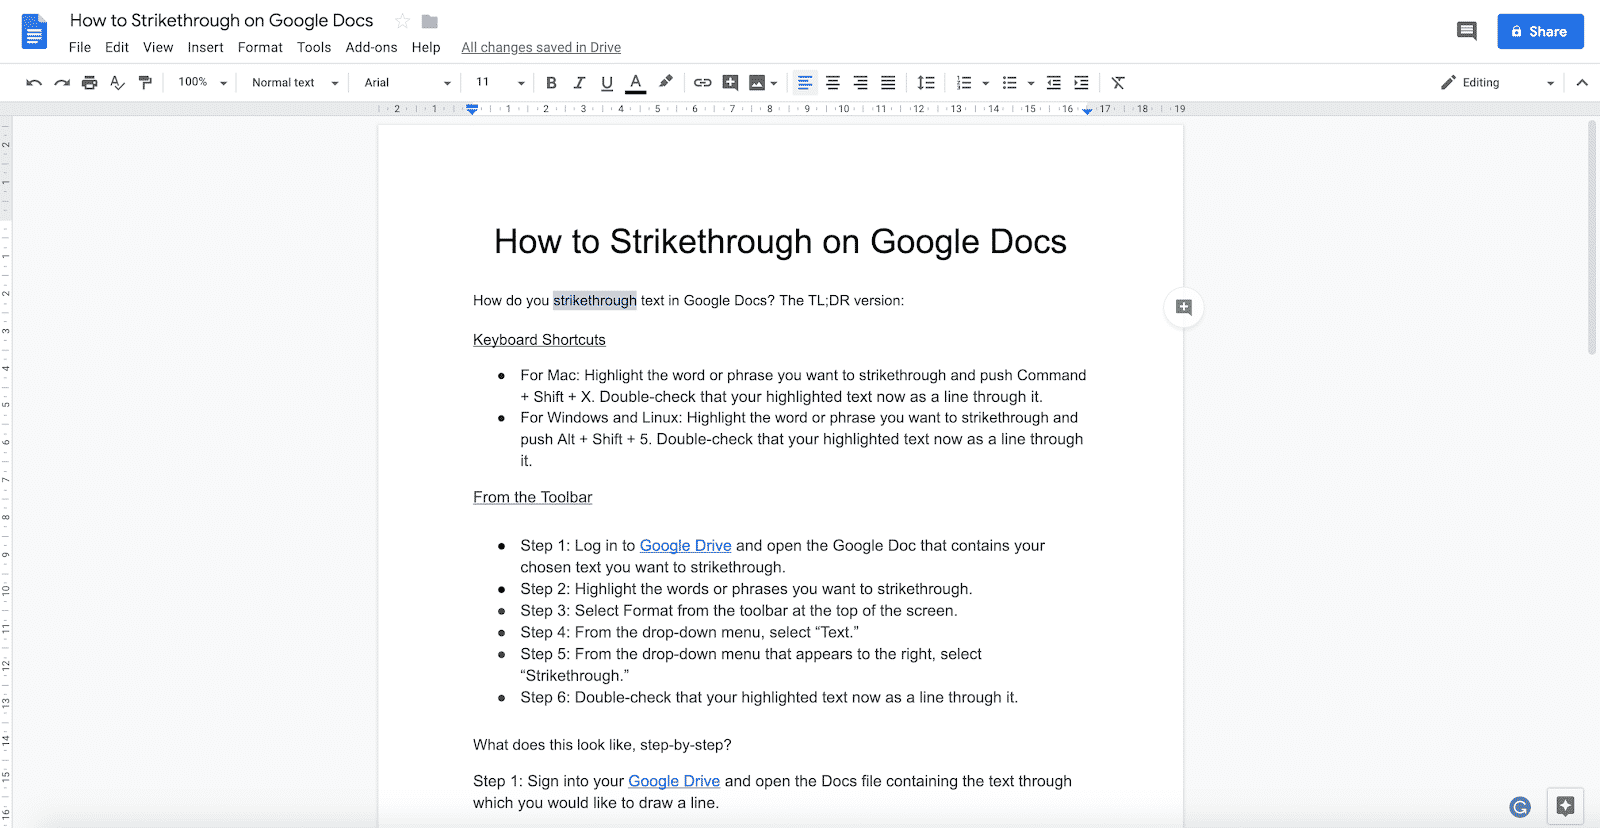The height and width of the screenshot is (828, 1600).
Task: Click the vertical scrollbar thumb
Action: (1593, 237)
